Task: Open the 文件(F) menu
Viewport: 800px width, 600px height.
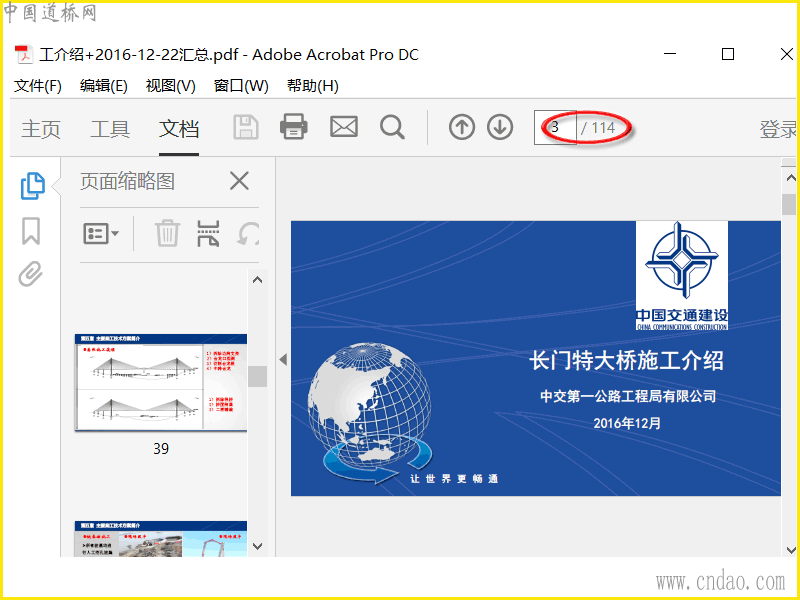Action: (x=38, y=86)
